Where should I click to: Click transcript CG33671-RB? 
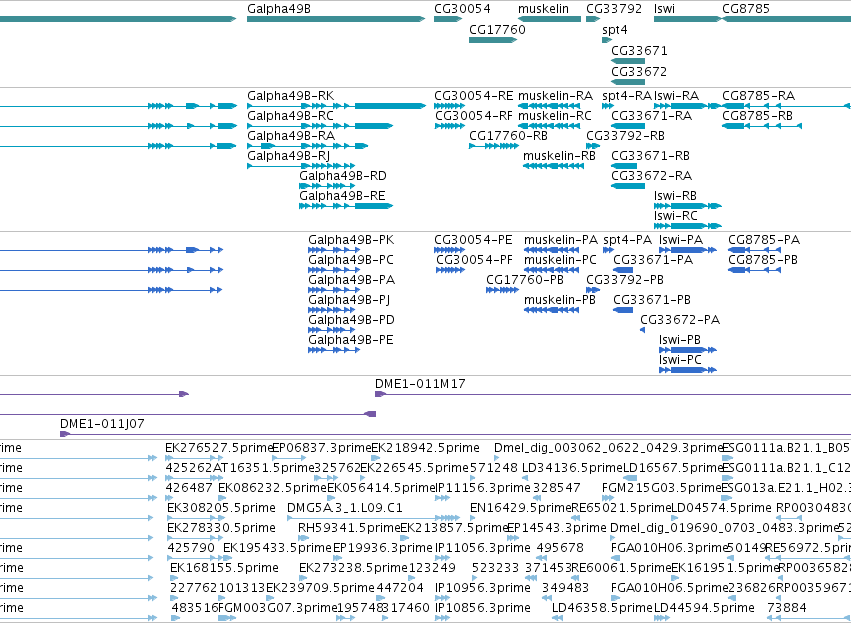[x=624, y=166]
